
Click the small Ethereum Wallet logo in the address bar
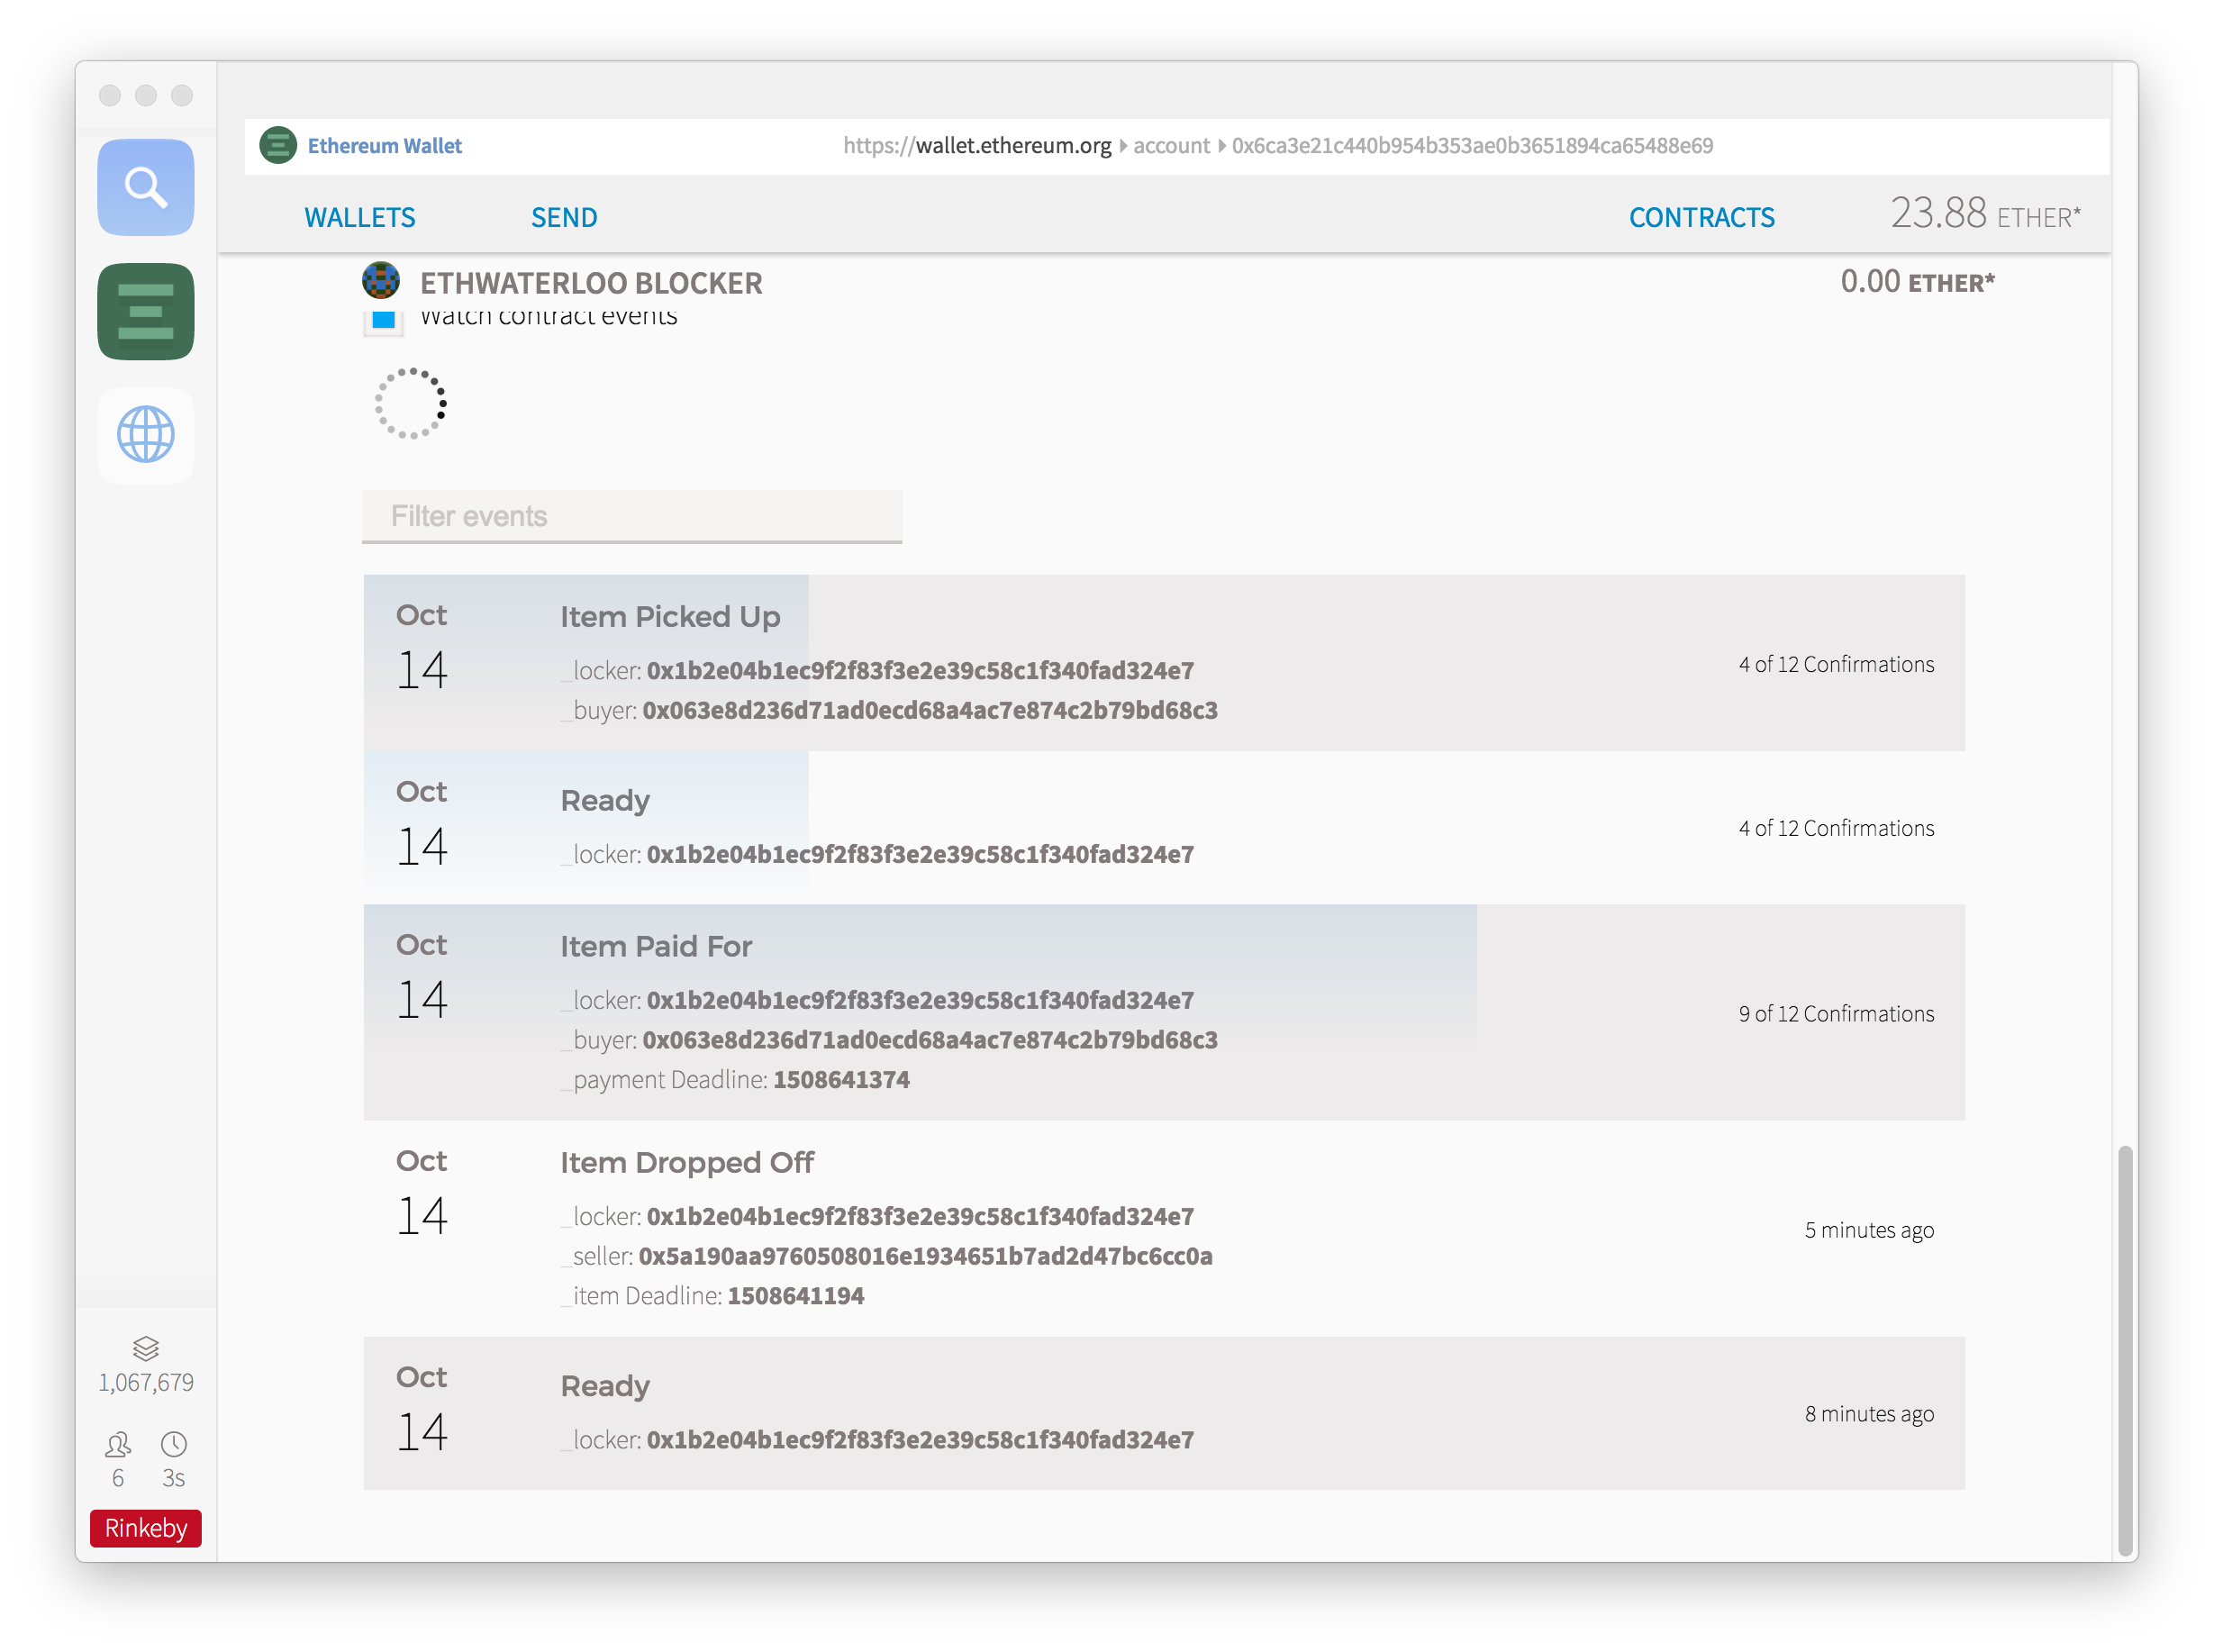click(x=278, y=146)
